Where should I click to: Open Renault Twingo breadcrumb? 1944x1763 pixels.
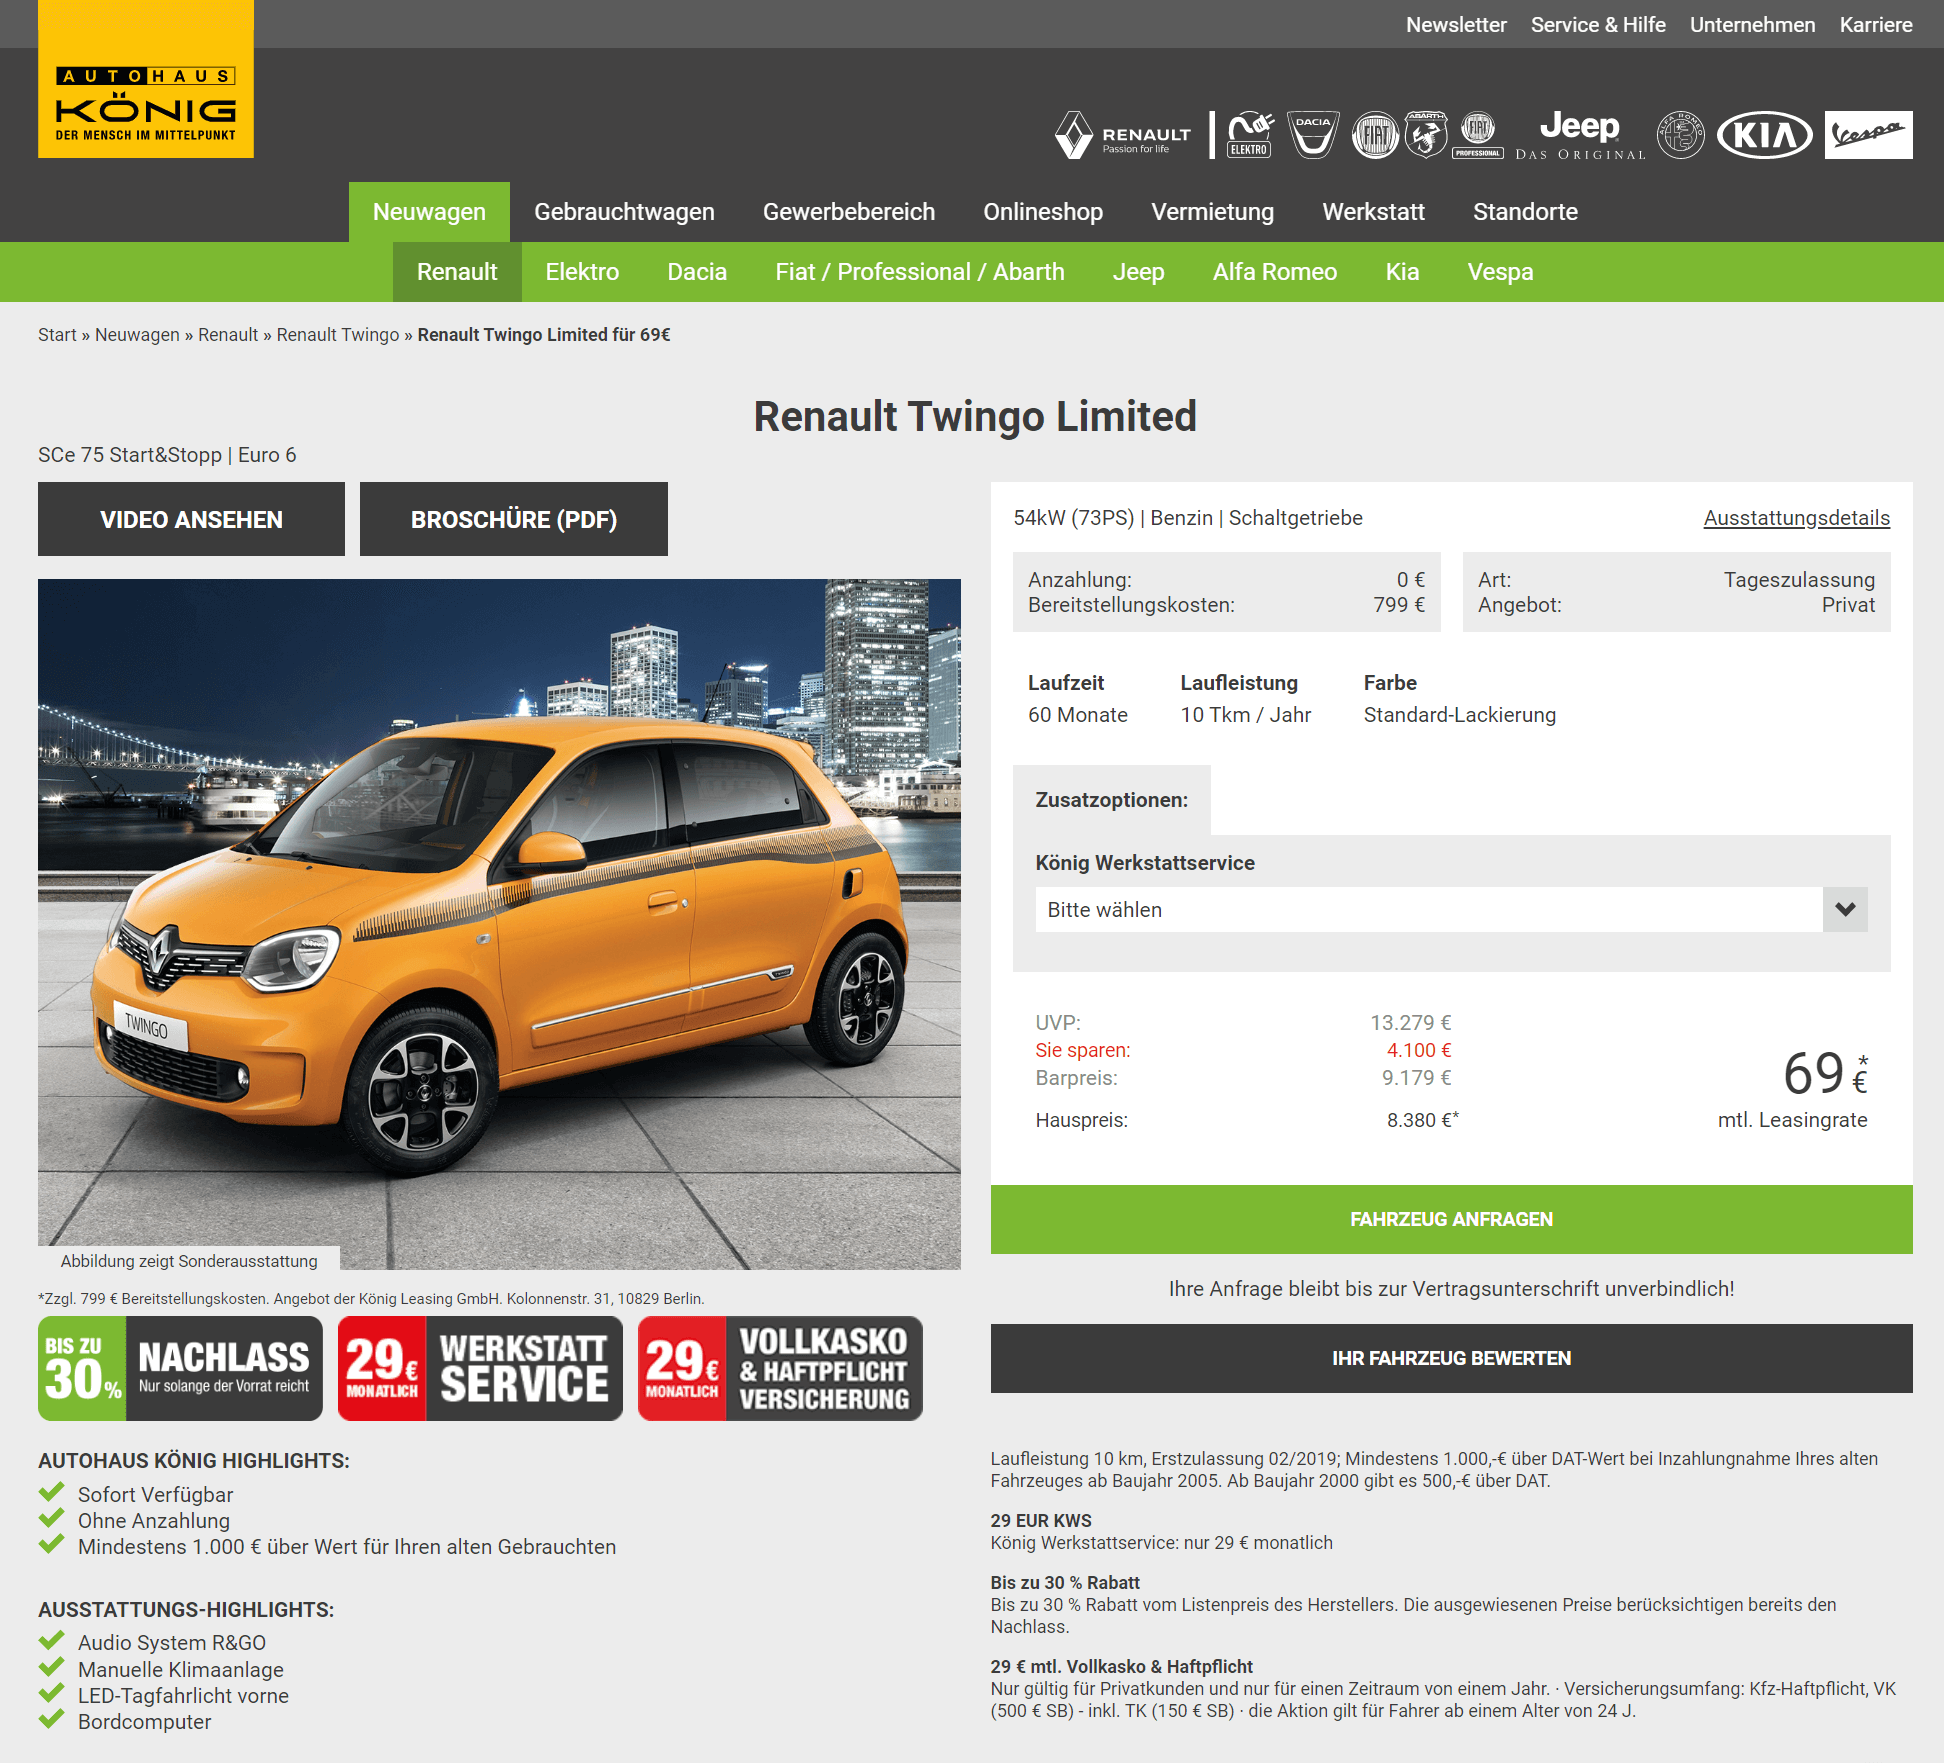pos(338,335)
